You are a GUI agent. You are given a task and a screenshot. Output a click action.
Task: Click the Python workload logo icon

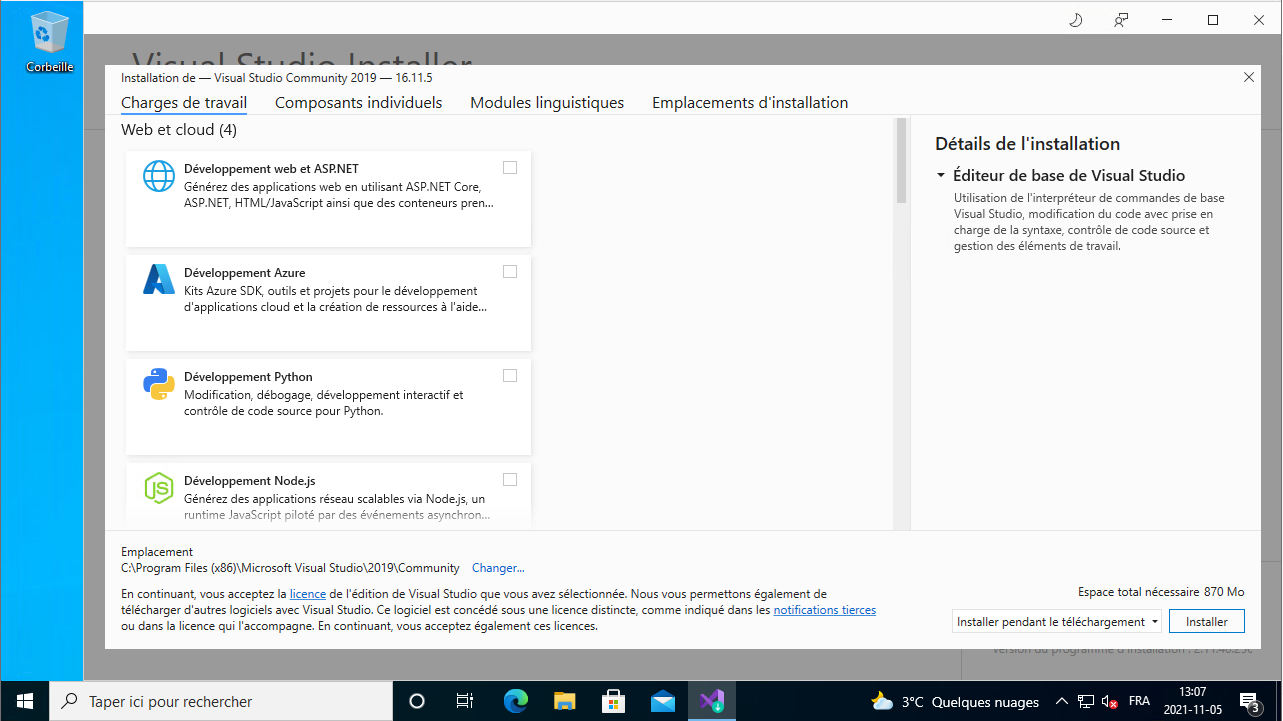click(x=159, y=384)
